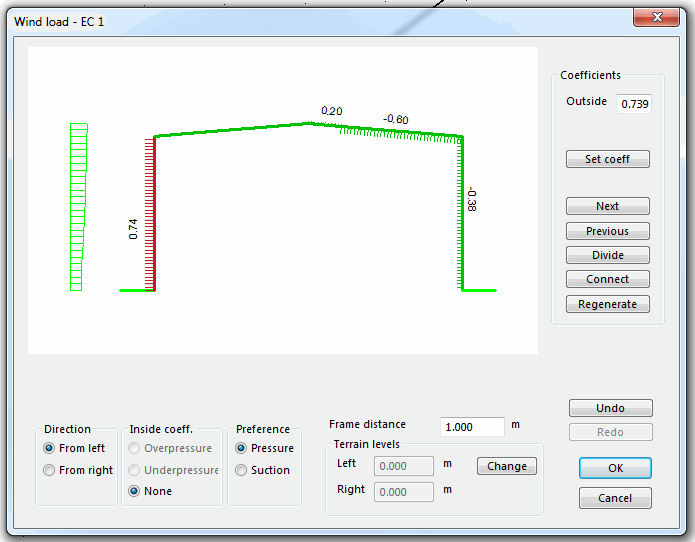Select the right column load -0.38

click(460, 213)
